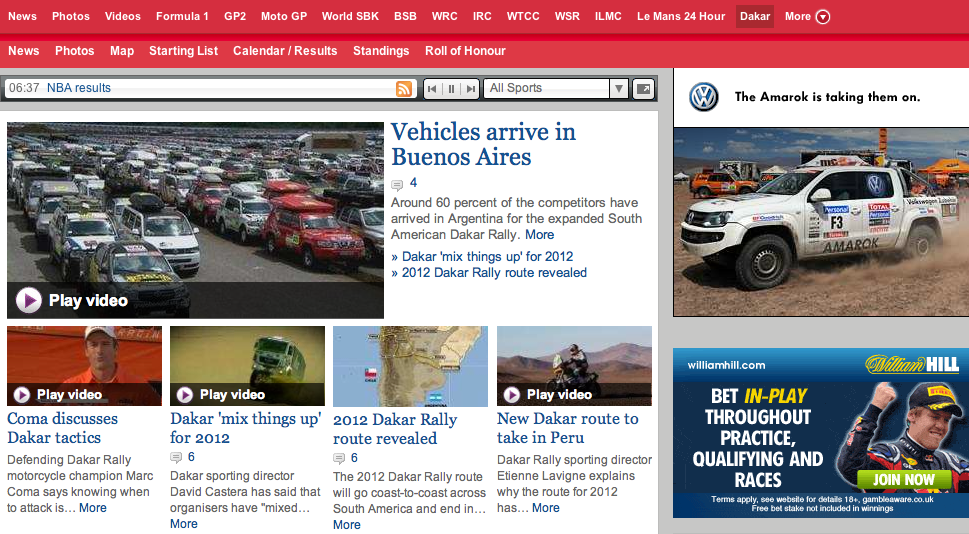Screen dimensions: 969x534
Task: Click More under New Dakar route Peru story
Action: click(546, 508)
